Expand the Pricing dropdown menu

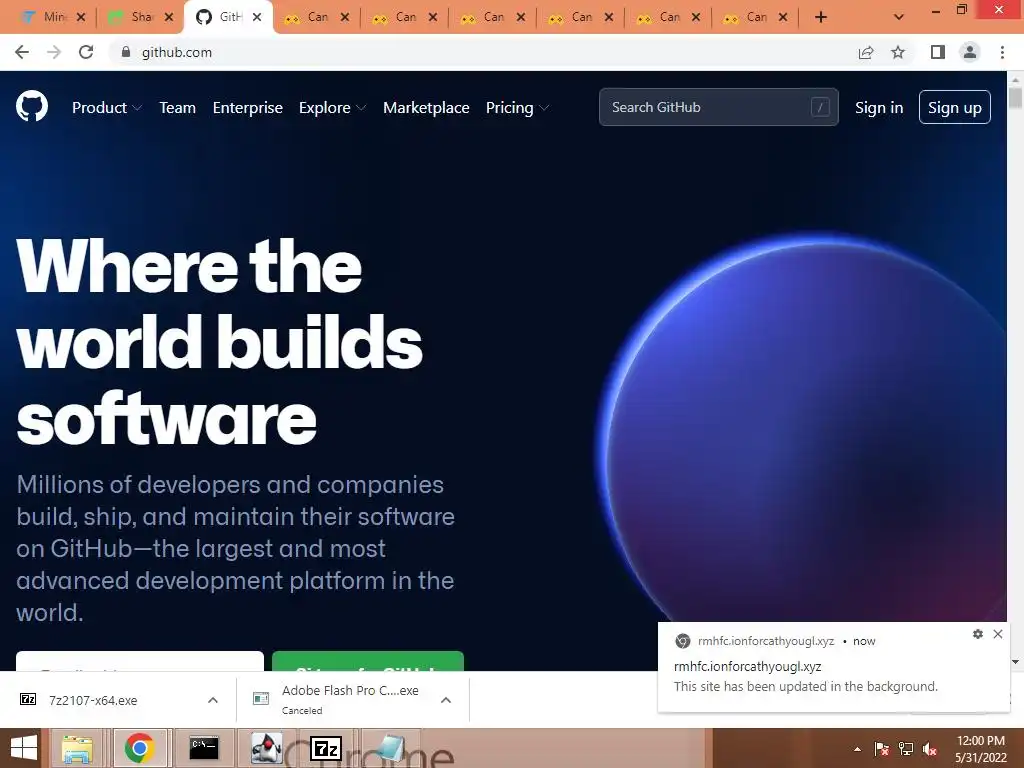(517, 108)
